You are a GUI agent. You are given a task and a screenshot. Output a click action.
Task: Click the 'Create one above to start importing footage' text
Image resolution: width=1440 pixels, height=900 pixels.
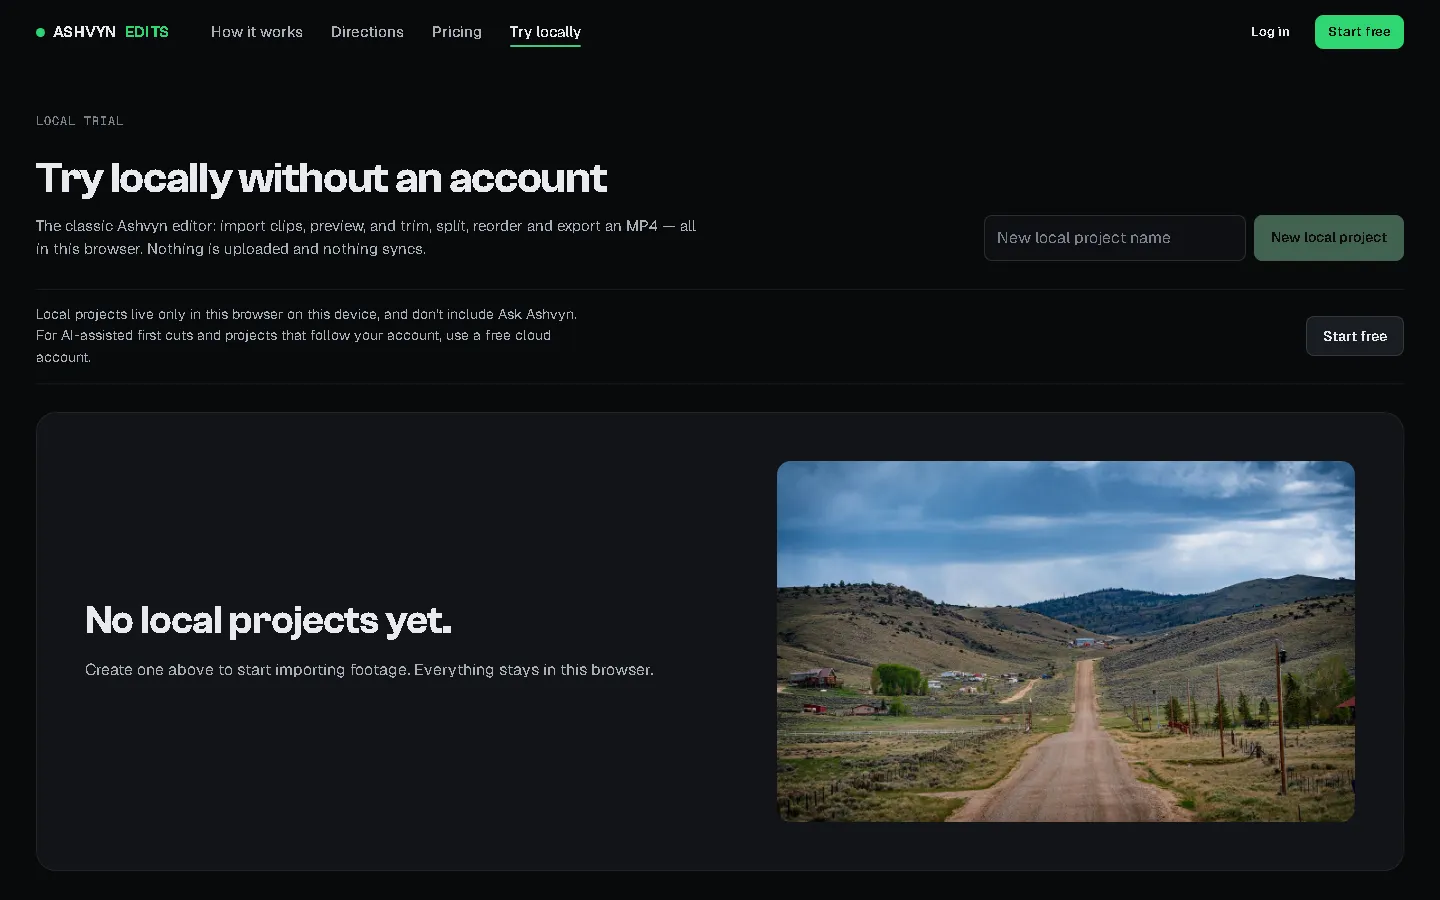tap(369, 670)
